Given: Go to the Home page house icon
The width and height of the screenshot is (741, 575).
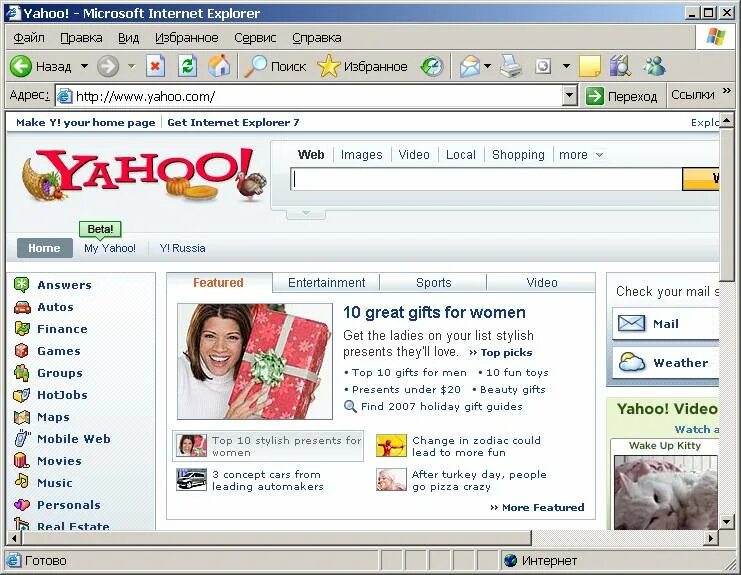Looking at the screenshot, I should click(219, 66).
